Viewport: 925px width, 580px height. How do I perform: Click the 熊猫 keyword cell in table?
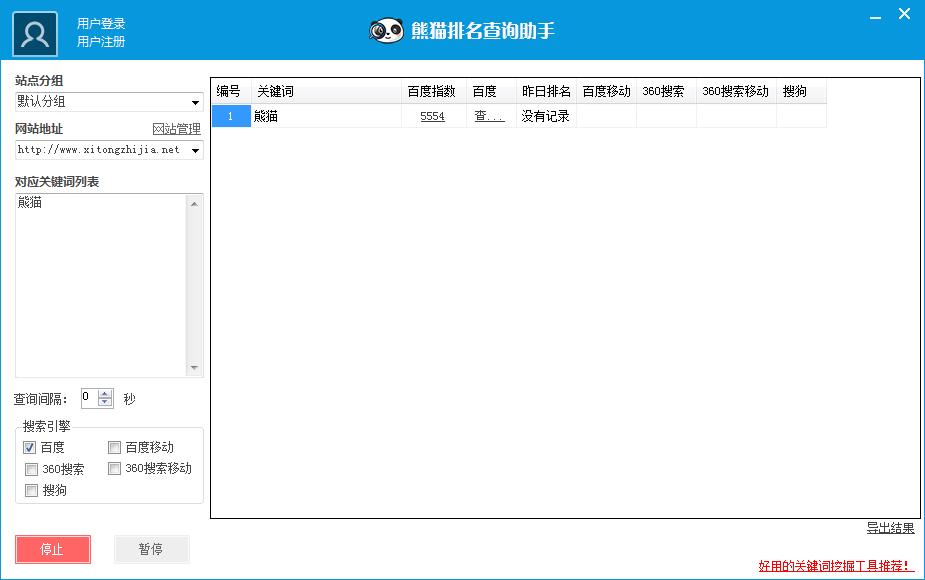point(326,116)
